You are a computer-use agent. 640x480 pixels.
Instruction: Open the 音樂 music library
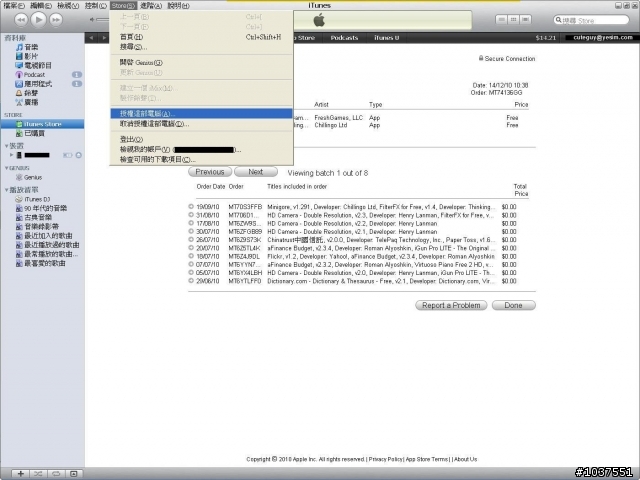[31, 47]
